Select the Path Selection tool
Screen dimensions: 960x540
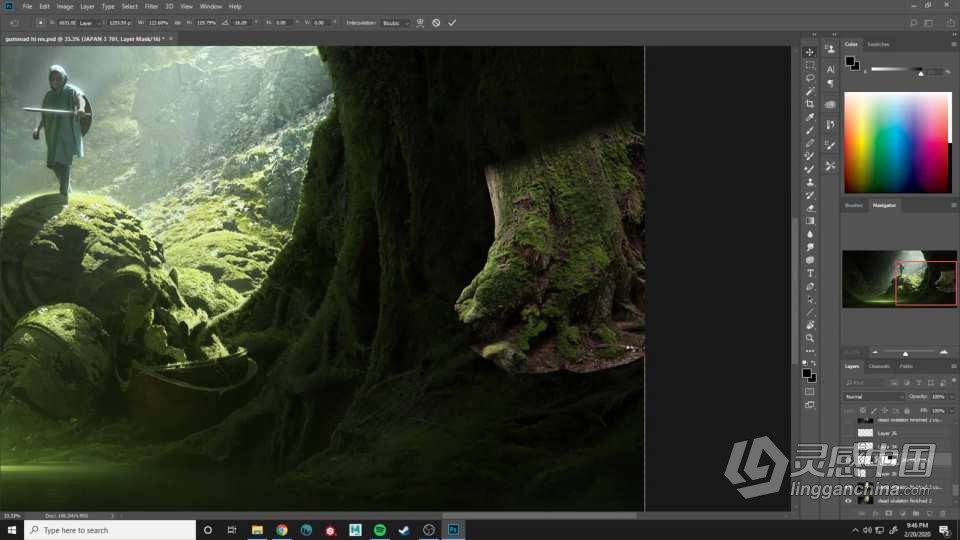[x=810, y=299]
